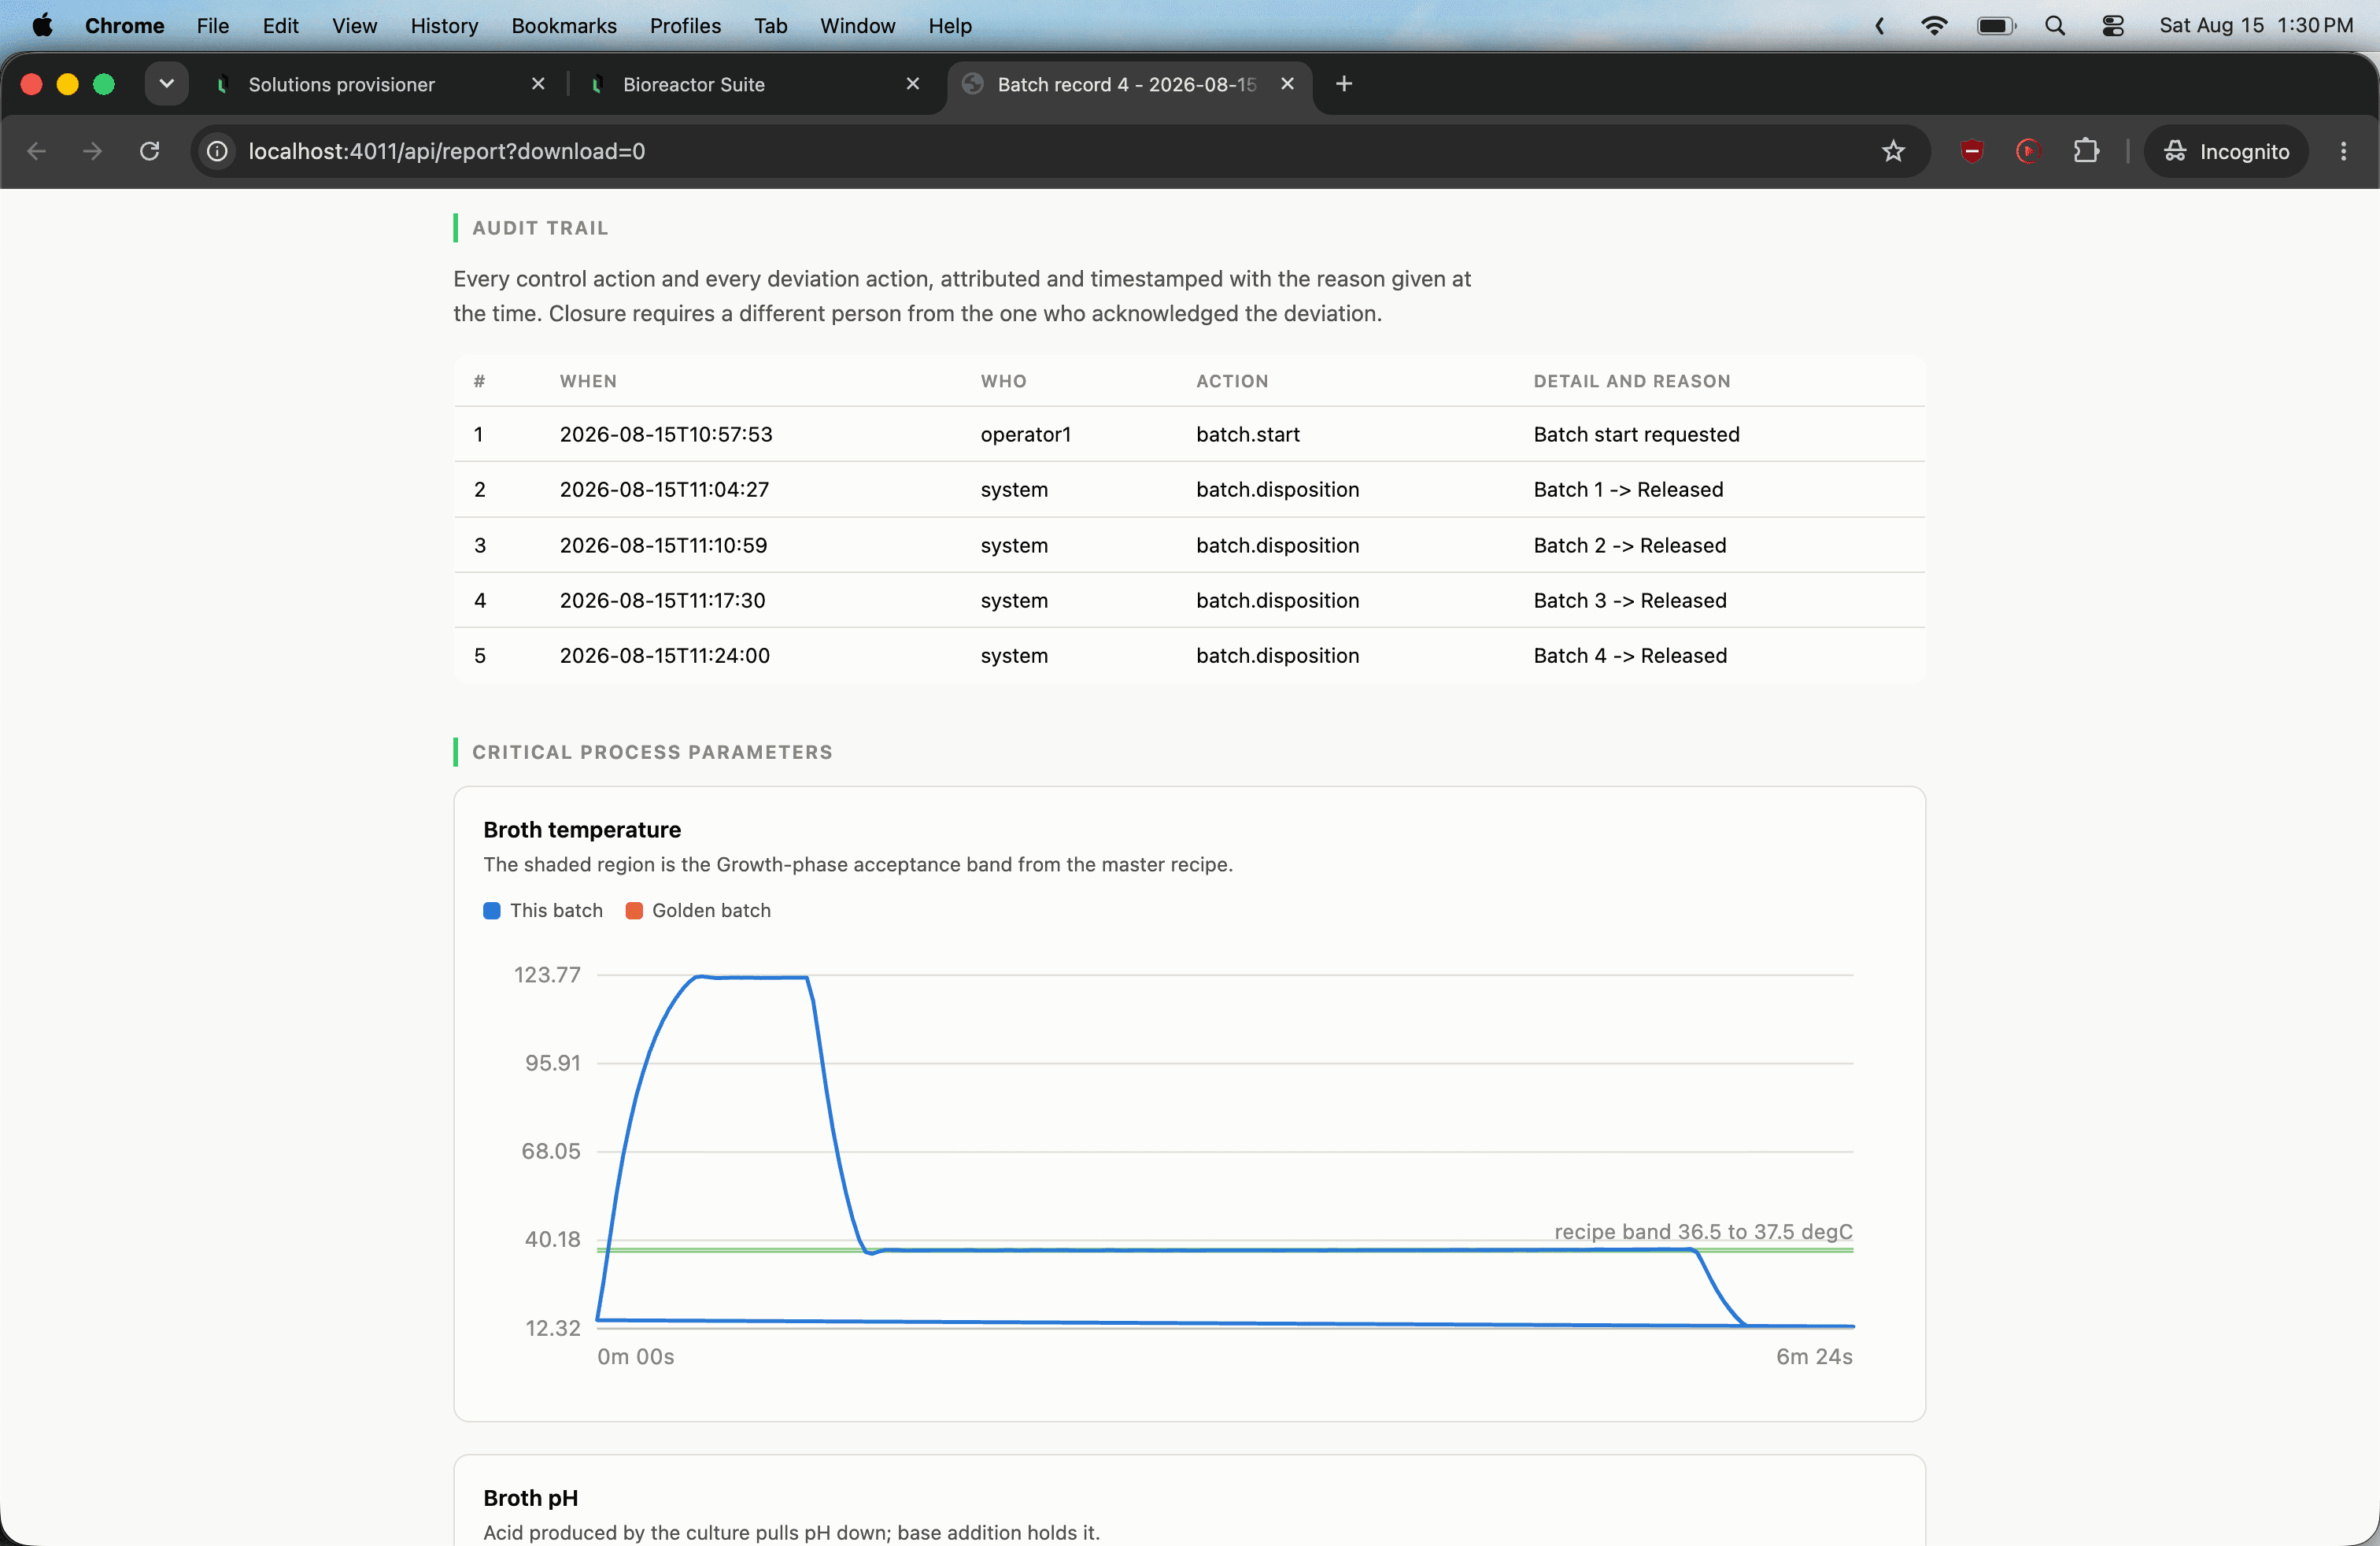Click the AUDIT TRAIL section heading
This screenshot has width=2380, height=1546.
(x=540, y=228)
